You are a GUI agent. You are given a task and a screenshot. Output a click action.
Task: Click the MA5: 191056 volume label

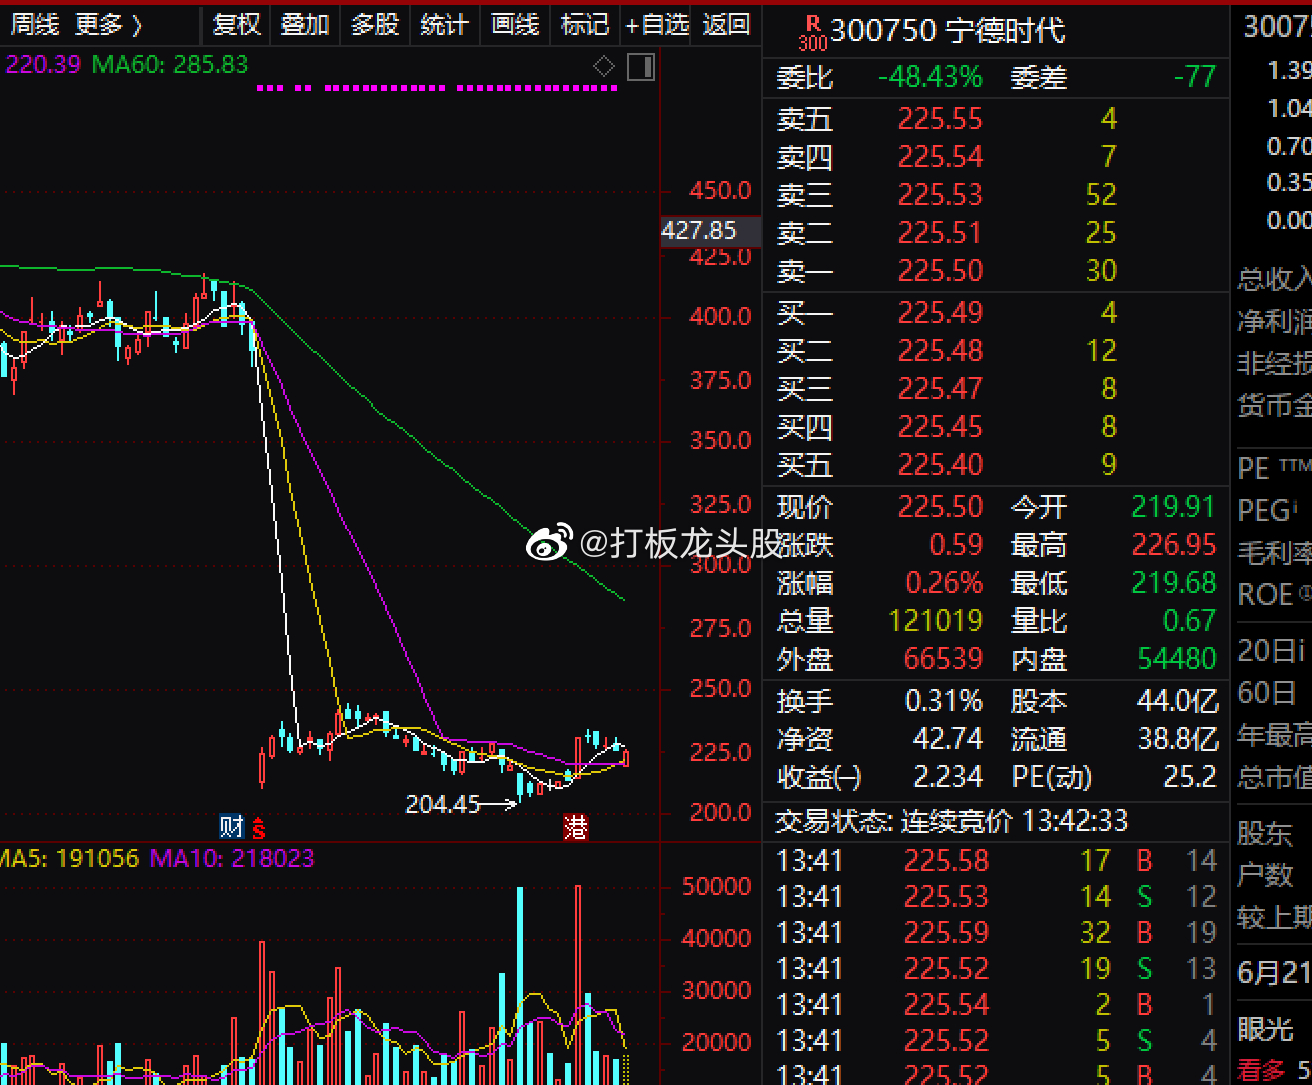70,858
